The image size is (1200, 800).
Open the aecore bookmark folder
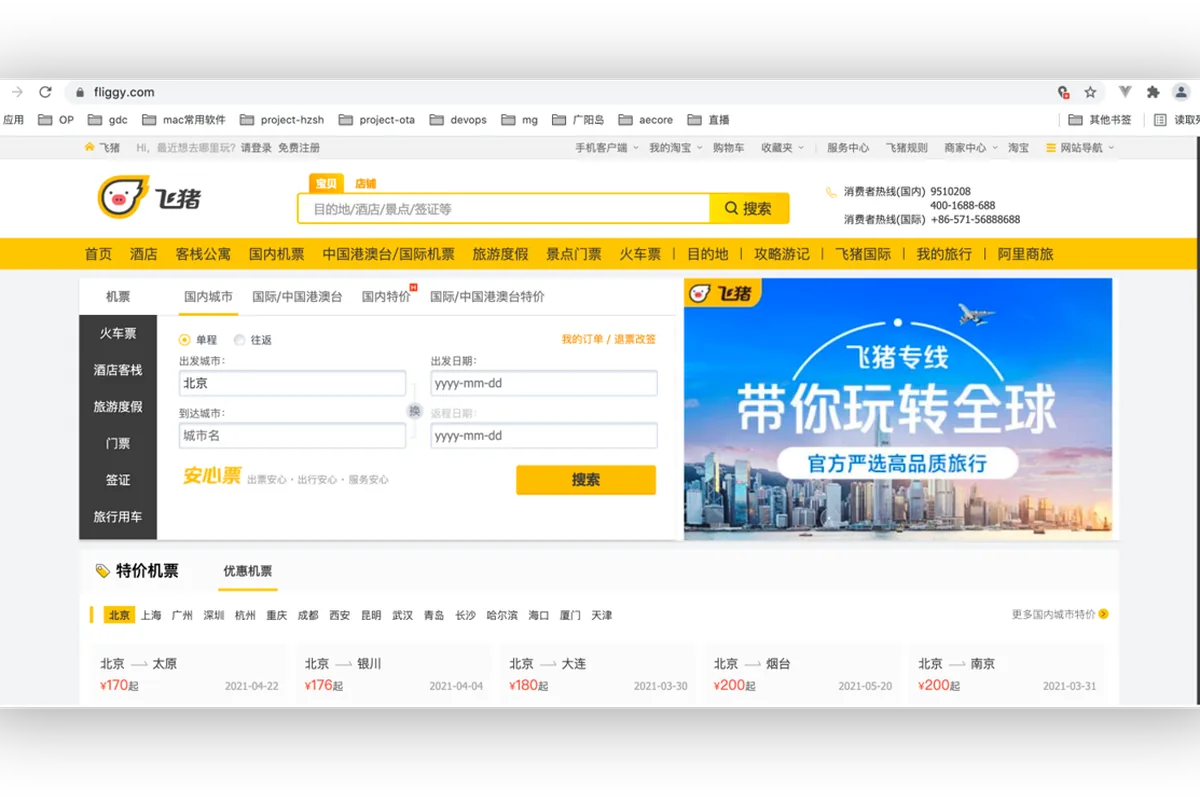coord(646,120)
